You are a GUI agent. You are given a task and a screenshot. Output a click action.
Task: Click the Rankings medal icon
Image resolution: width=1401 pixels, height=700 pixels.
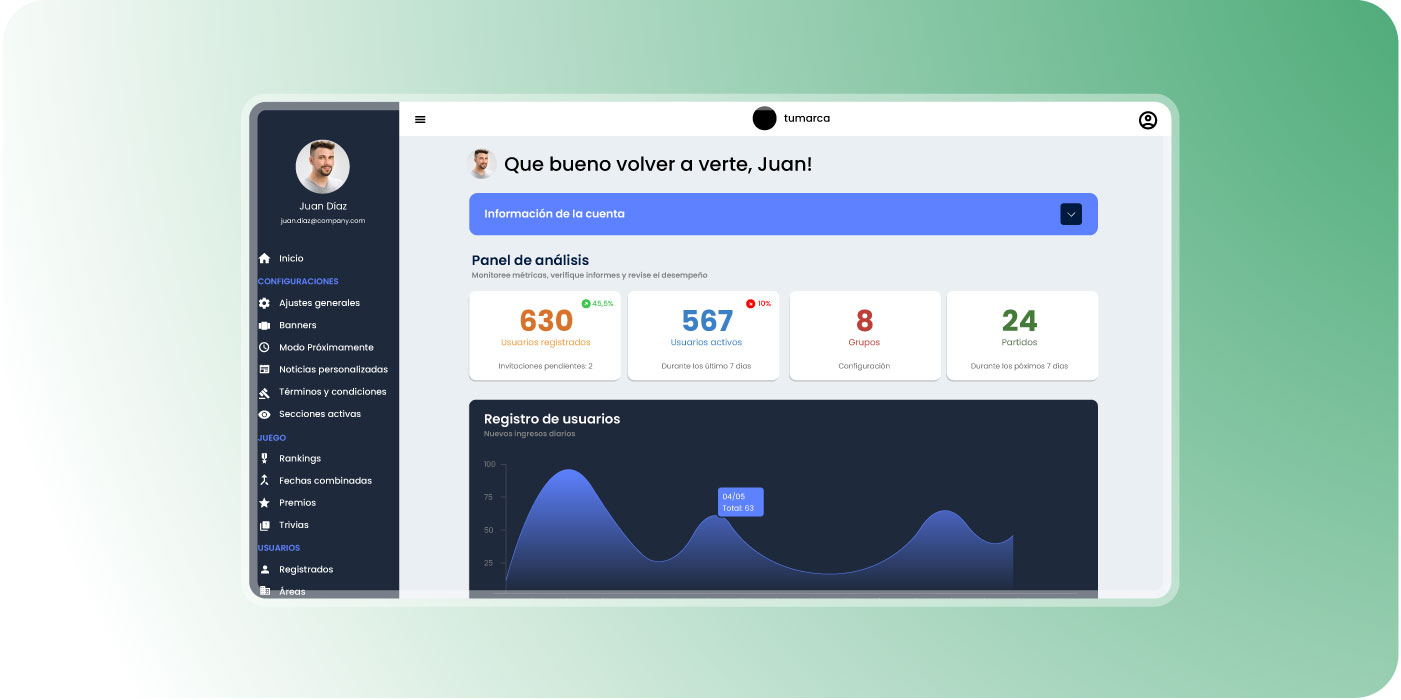click(264, 459)
